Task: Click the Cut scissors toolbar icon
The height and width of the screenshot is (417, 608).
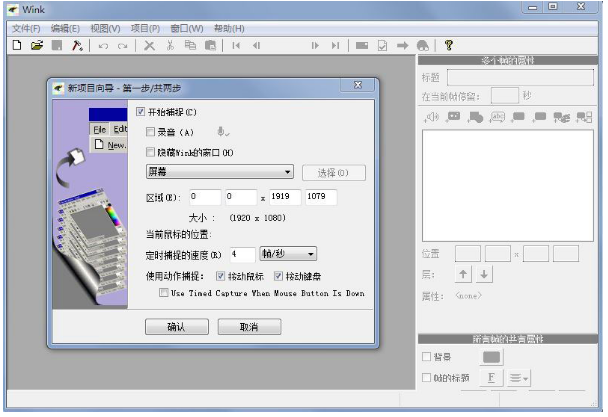Action: [170, 45]
